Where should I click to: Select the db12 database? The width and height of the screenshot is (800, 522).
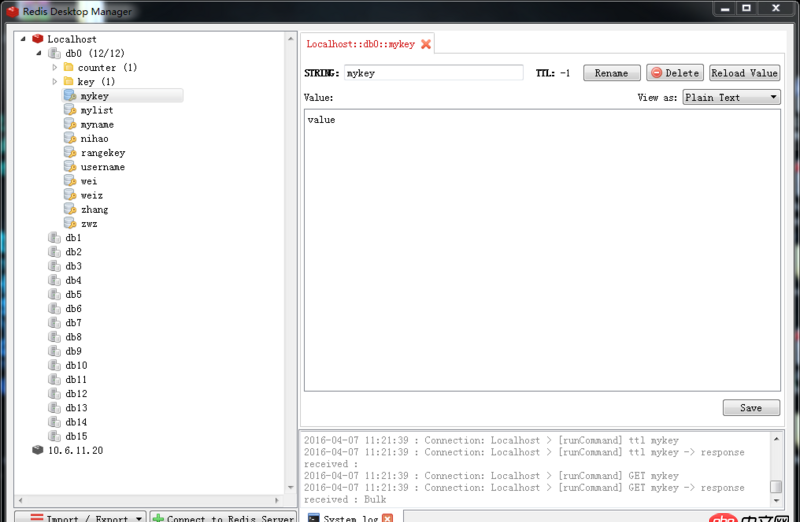click(x=76, y=394)
